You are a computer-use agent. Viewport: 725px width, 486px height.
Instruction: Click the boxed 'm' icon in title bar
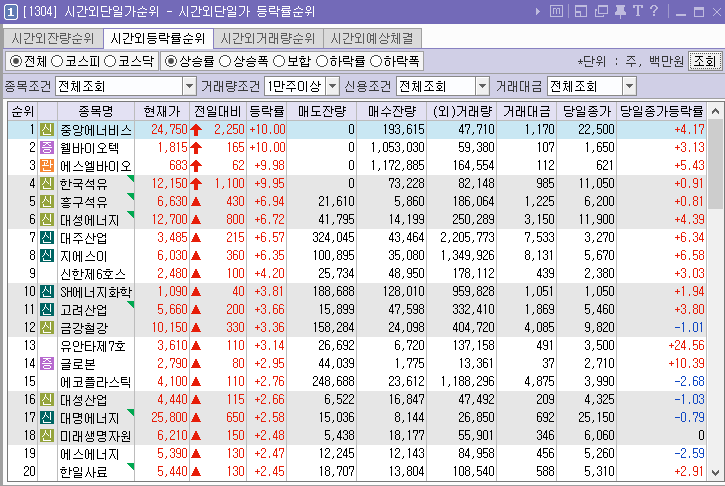click(x=556, y=11)
